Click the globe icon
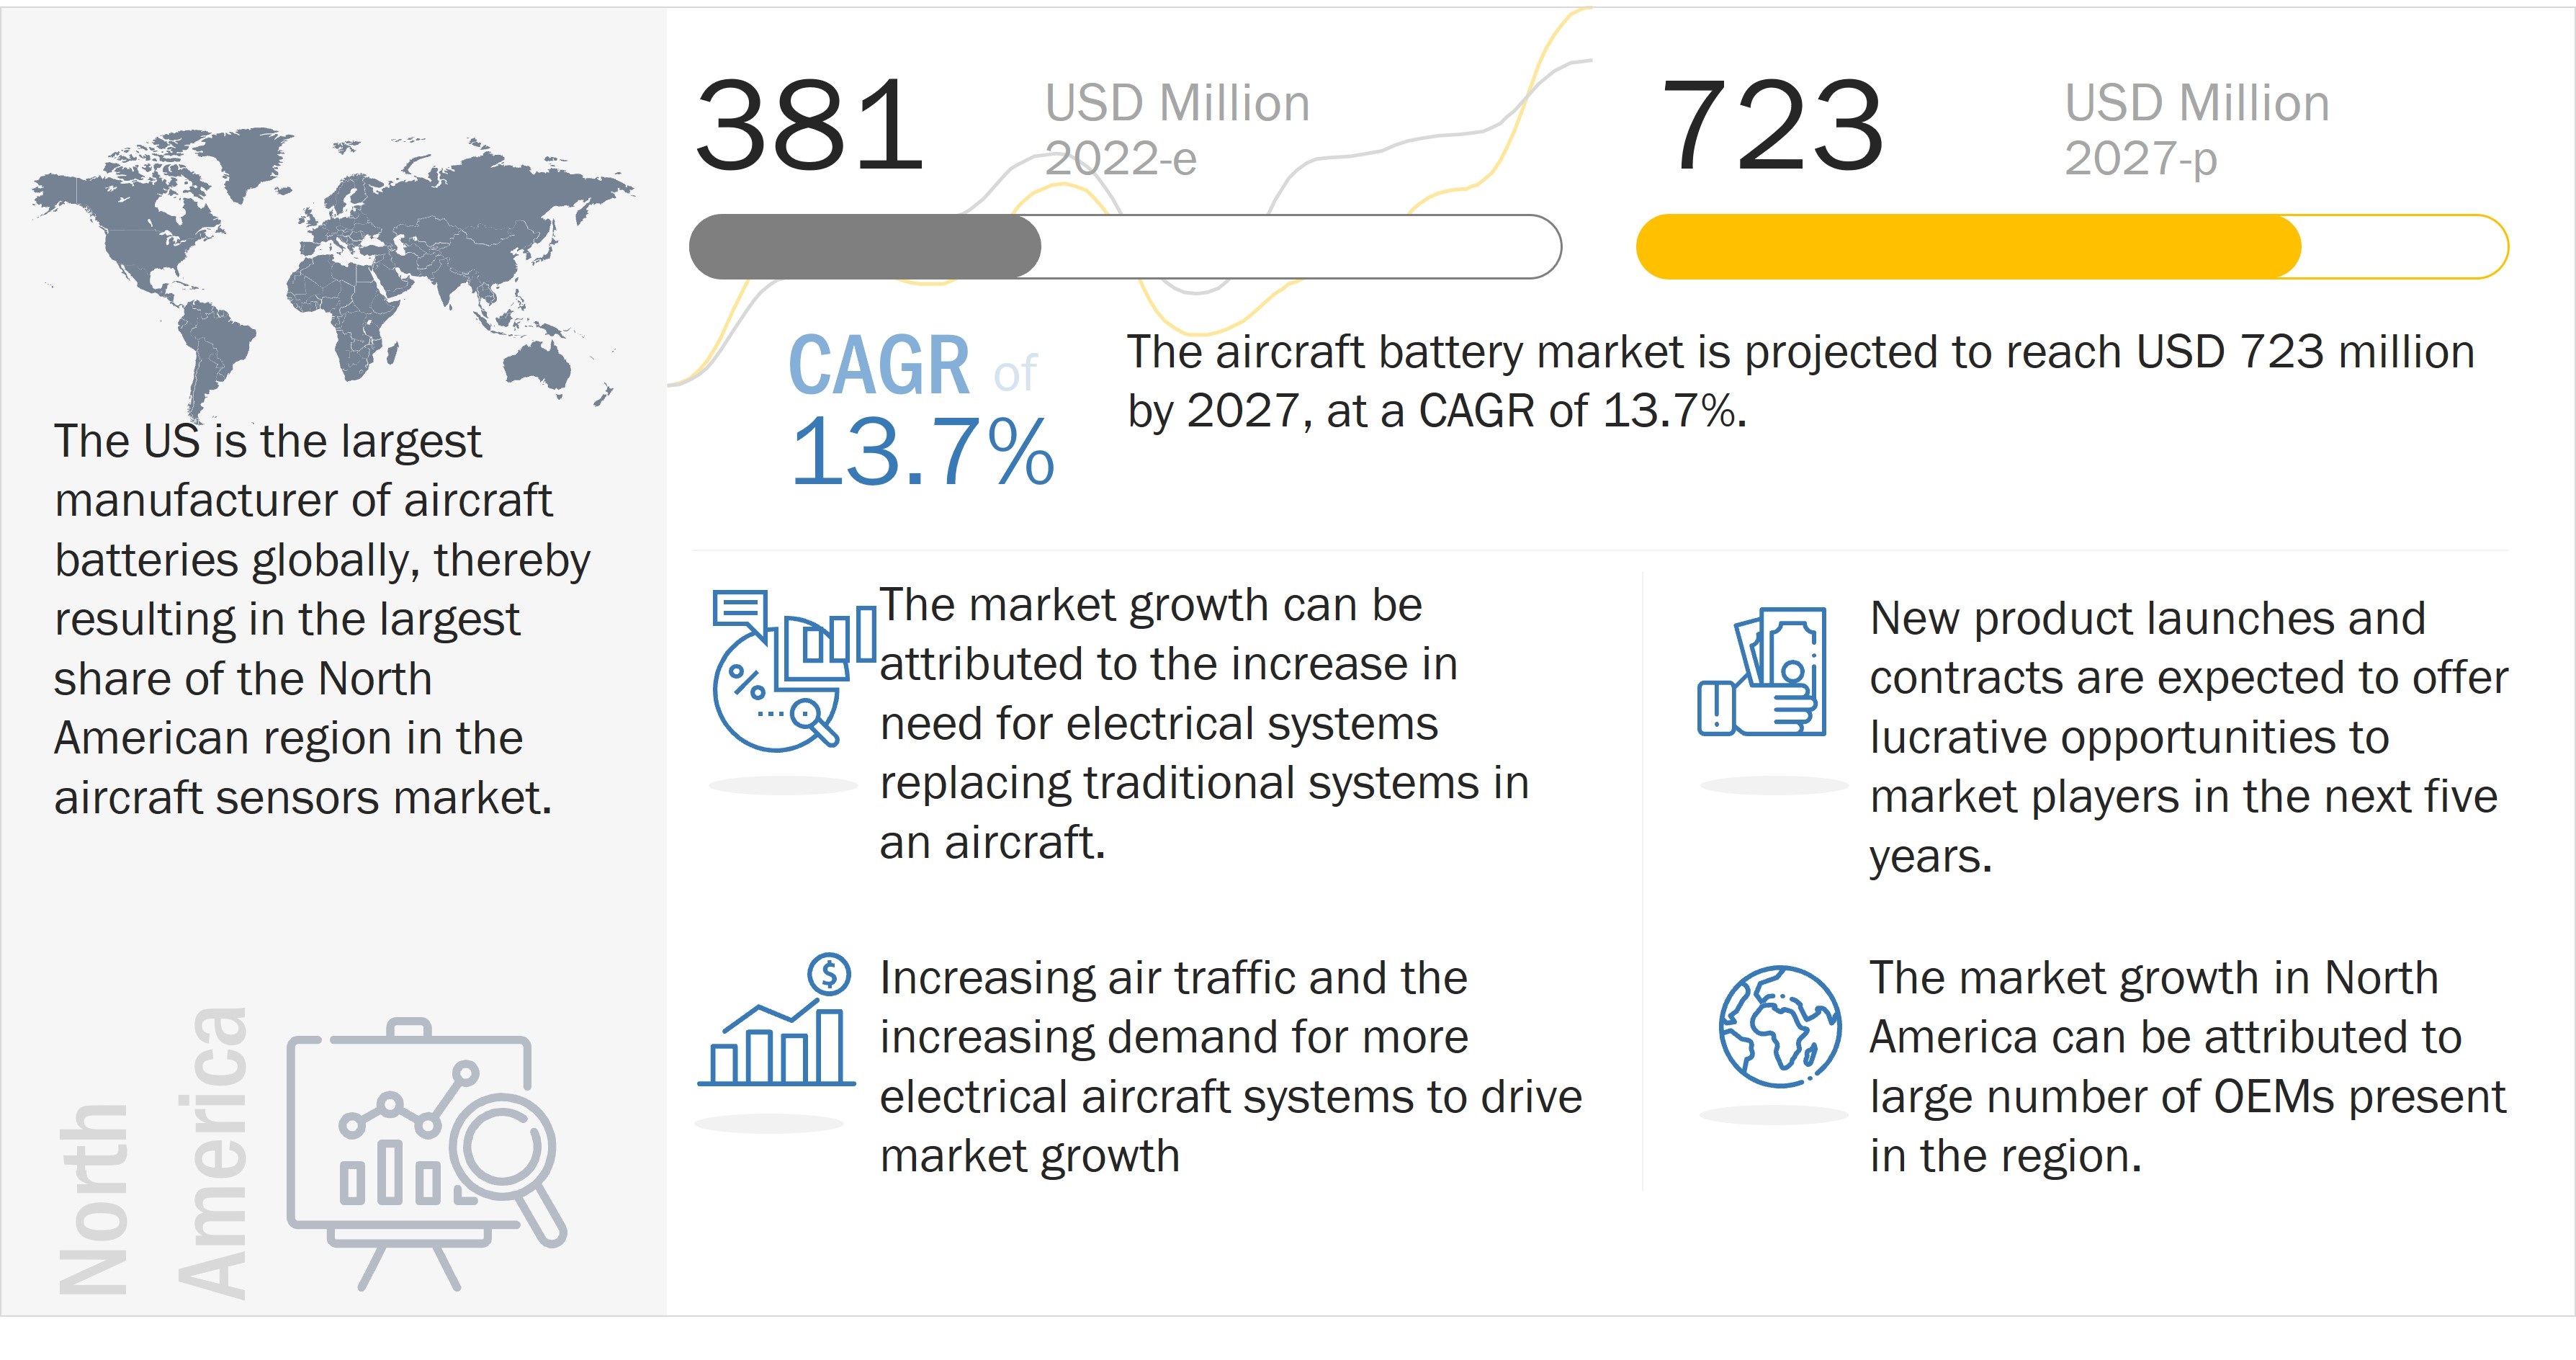 point(1779,1026)
